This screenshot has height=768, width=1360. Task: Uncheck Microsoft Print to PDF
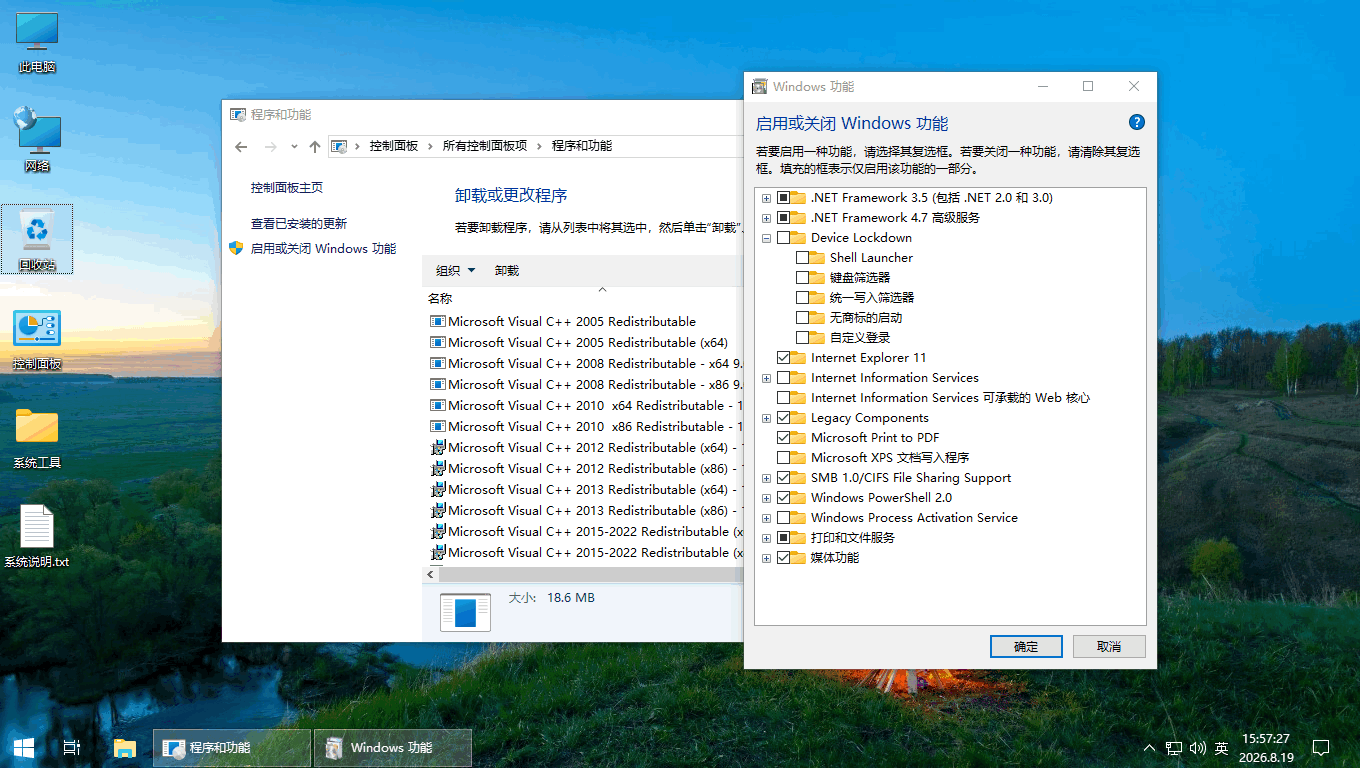(783, 437)
